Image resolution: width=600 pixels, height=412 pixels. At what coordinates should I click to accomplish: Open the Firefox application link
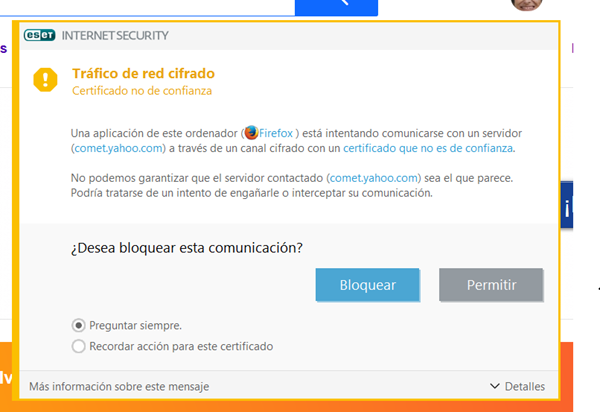(276, 133)
